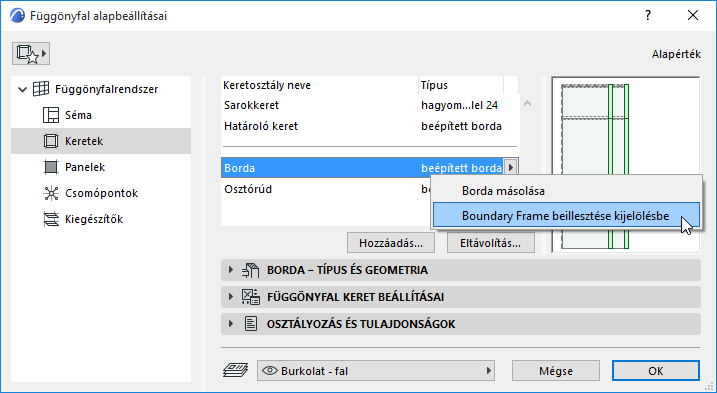This screenshot has width=717, height=393.
Task: Click the Eltávolítás... button
Action: click(x=491, y=243)
